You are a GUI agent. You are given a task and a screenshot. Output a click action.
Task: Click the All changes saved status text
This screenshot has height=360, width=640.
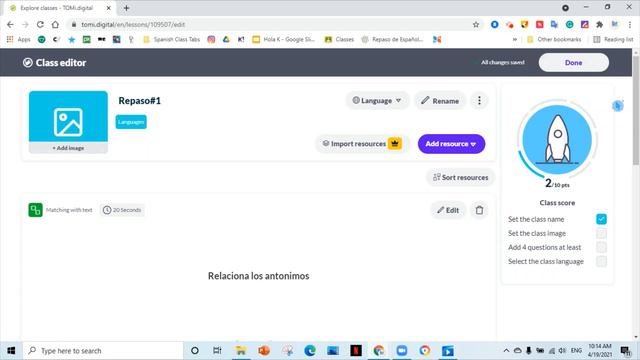502,62
